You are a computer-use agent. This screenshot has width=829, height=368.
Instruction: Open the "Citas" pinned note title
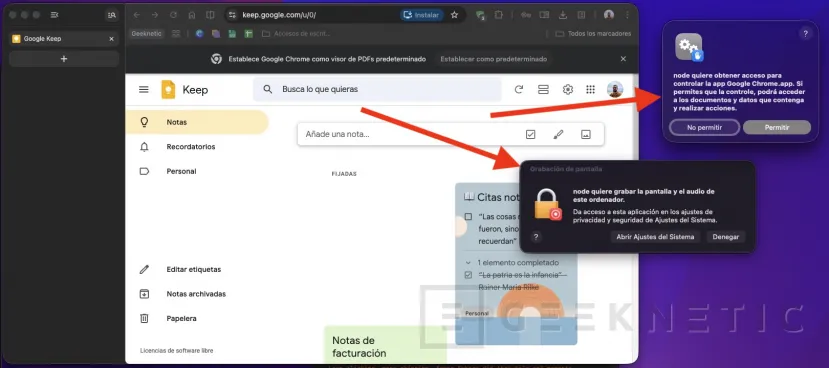click(x=492, y=197)
